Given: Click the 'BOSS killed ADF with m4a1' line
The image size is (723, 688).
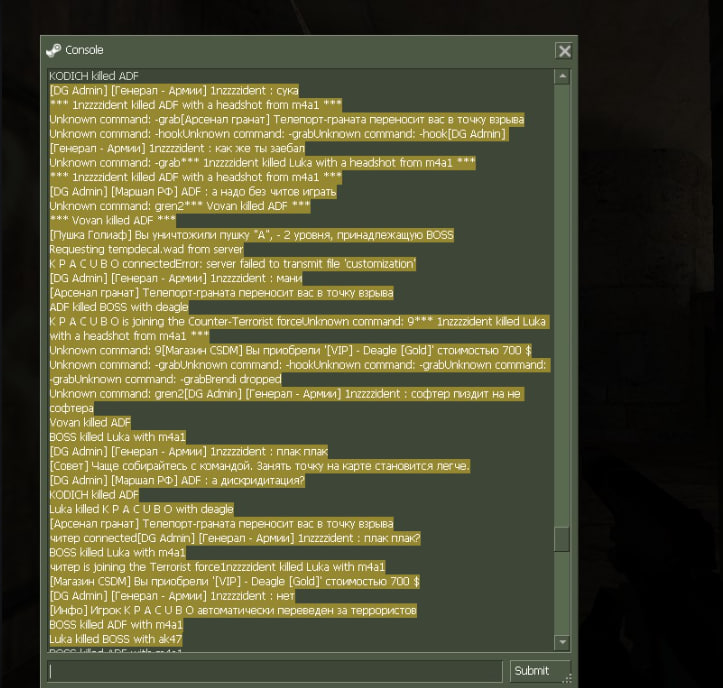Looking at the screenshot, I should [x=116, y=625].
